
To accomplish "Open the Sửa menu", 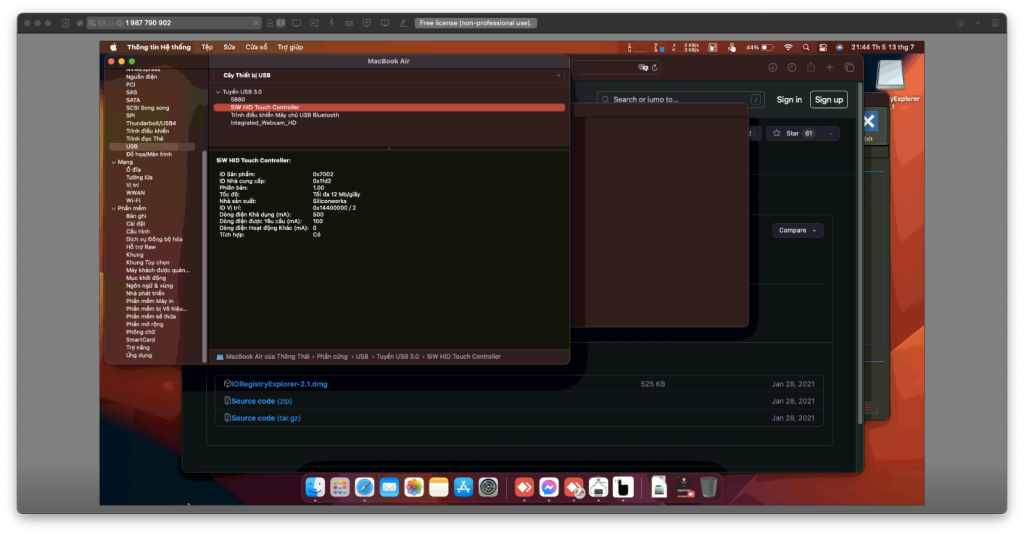I will click(229, 47).
